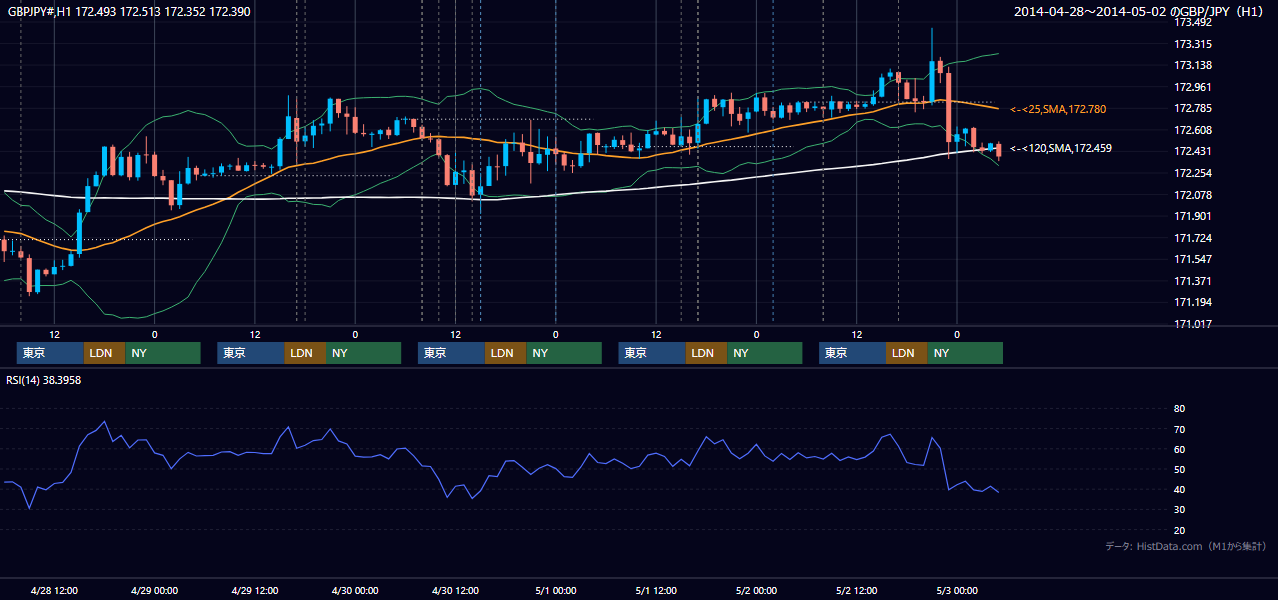Click the RSI scale value 50
Screen dimensions: 1278x600
pyautogui.click(x=1179, y=469)
